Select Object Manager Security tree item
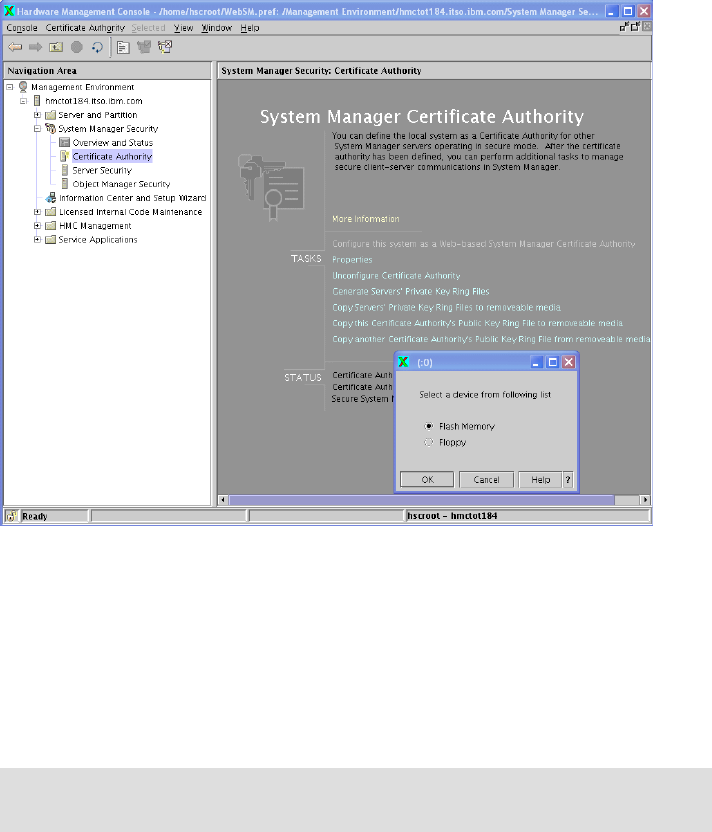Viewport: 712px width, 832px height. pos(121,184)
